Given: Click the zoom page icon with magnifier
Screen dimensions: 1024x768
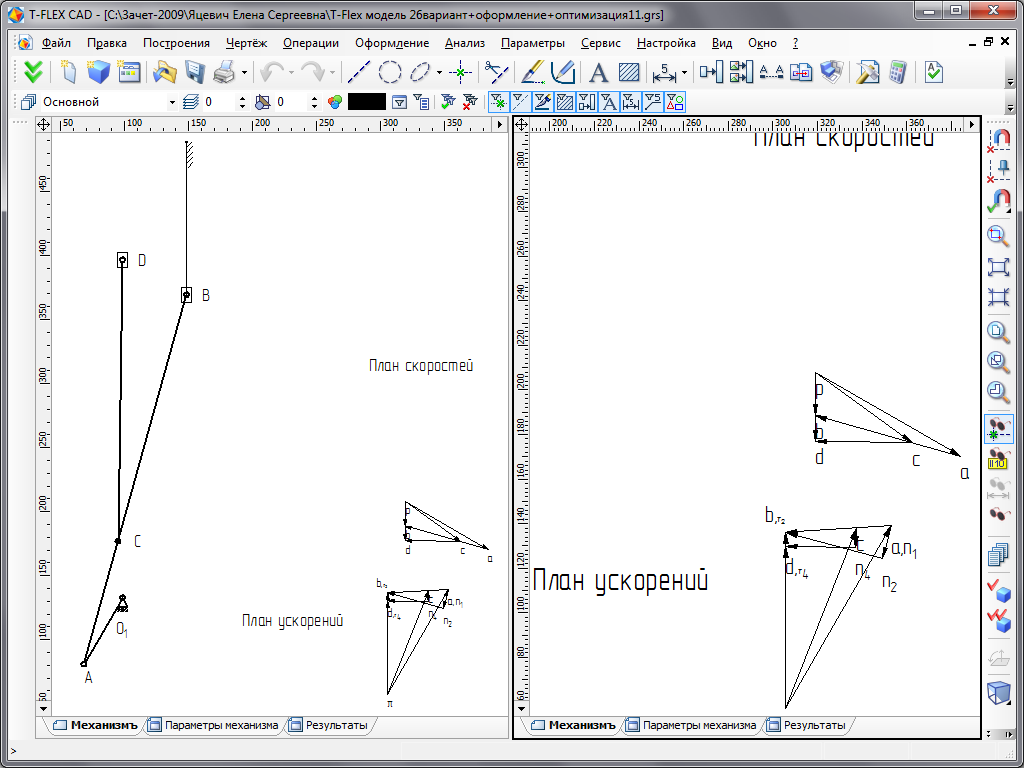Looking at the screenshot, I should pyautogui.click(x=998, y=330).
